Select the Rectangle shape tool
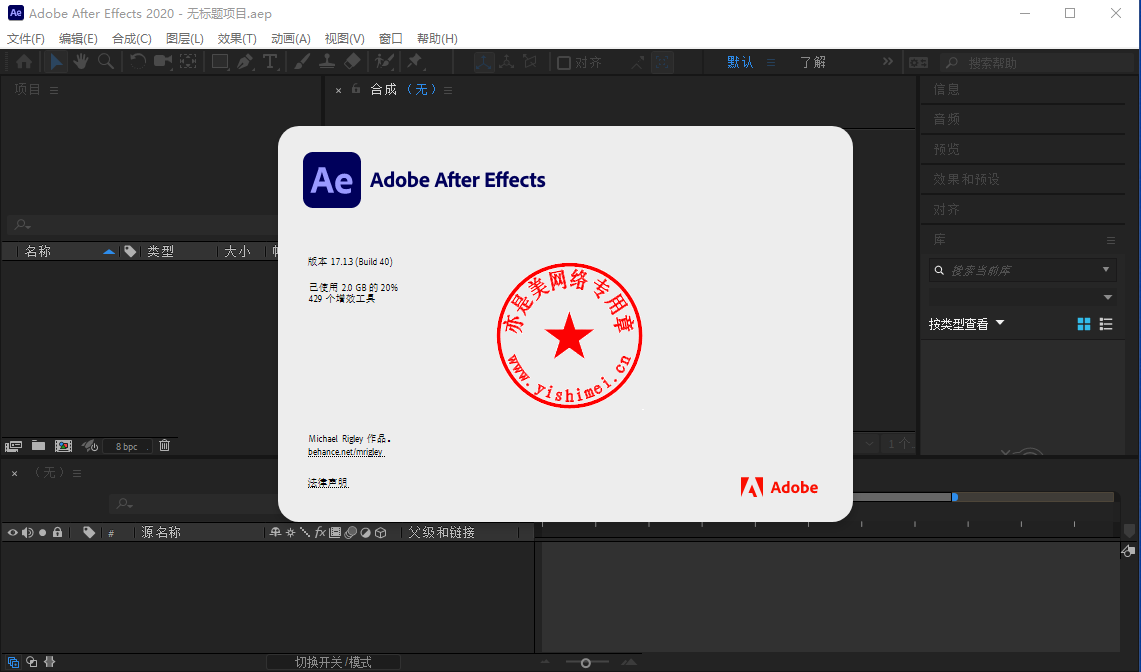 click(x=220, y=62)
